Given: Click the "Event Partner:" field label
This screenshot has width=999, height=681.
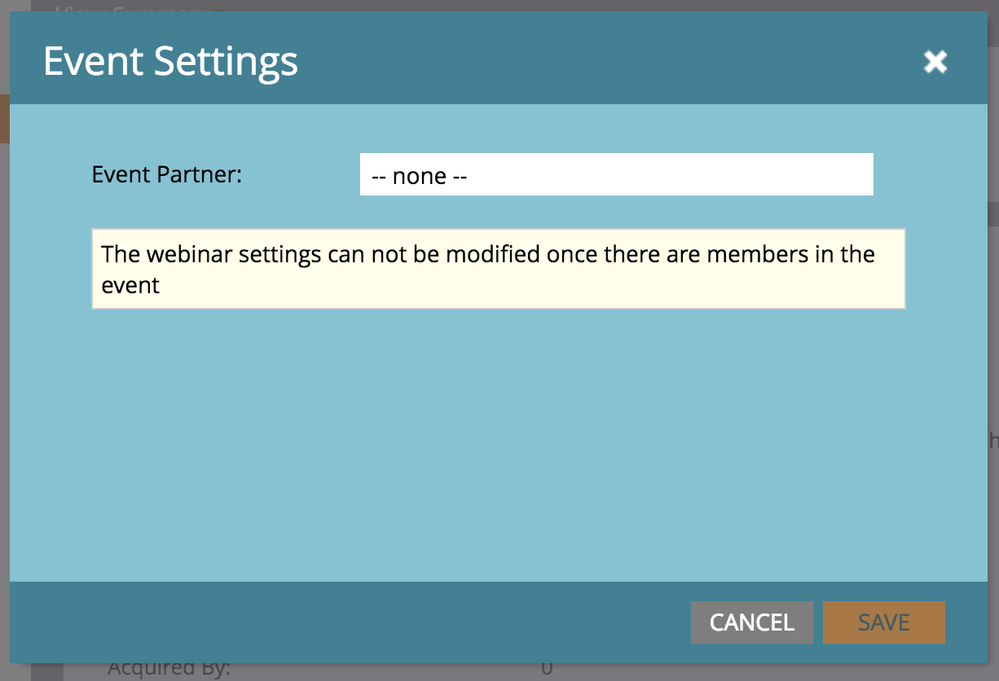Looking at the screenshot, I should pyautogui.click(x=167, y=174).
